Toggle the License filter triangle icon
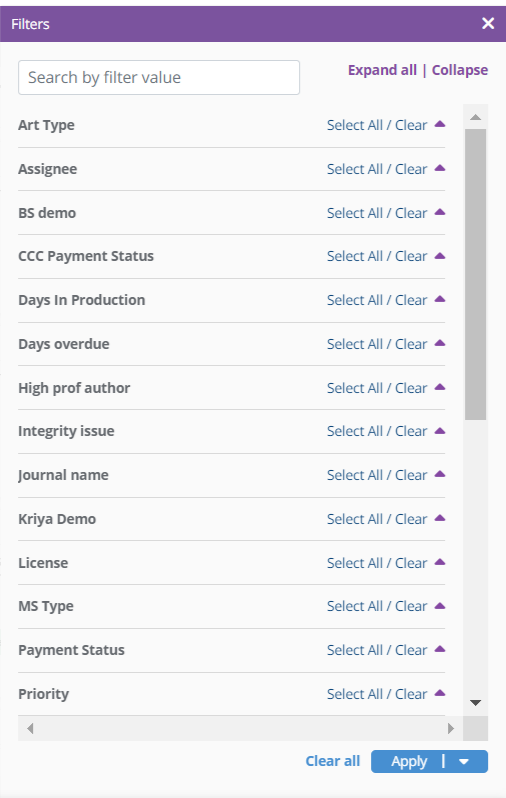This screenshot has width=506, height=798. pyautogui.click(x=440, y=562)
